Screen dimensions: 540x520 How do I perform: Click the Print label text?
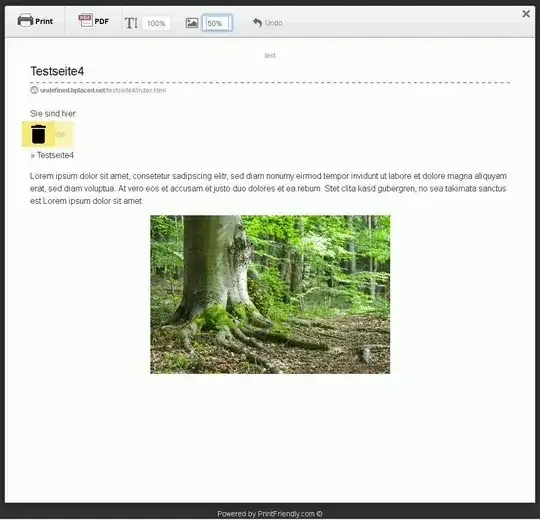point(44,21)
